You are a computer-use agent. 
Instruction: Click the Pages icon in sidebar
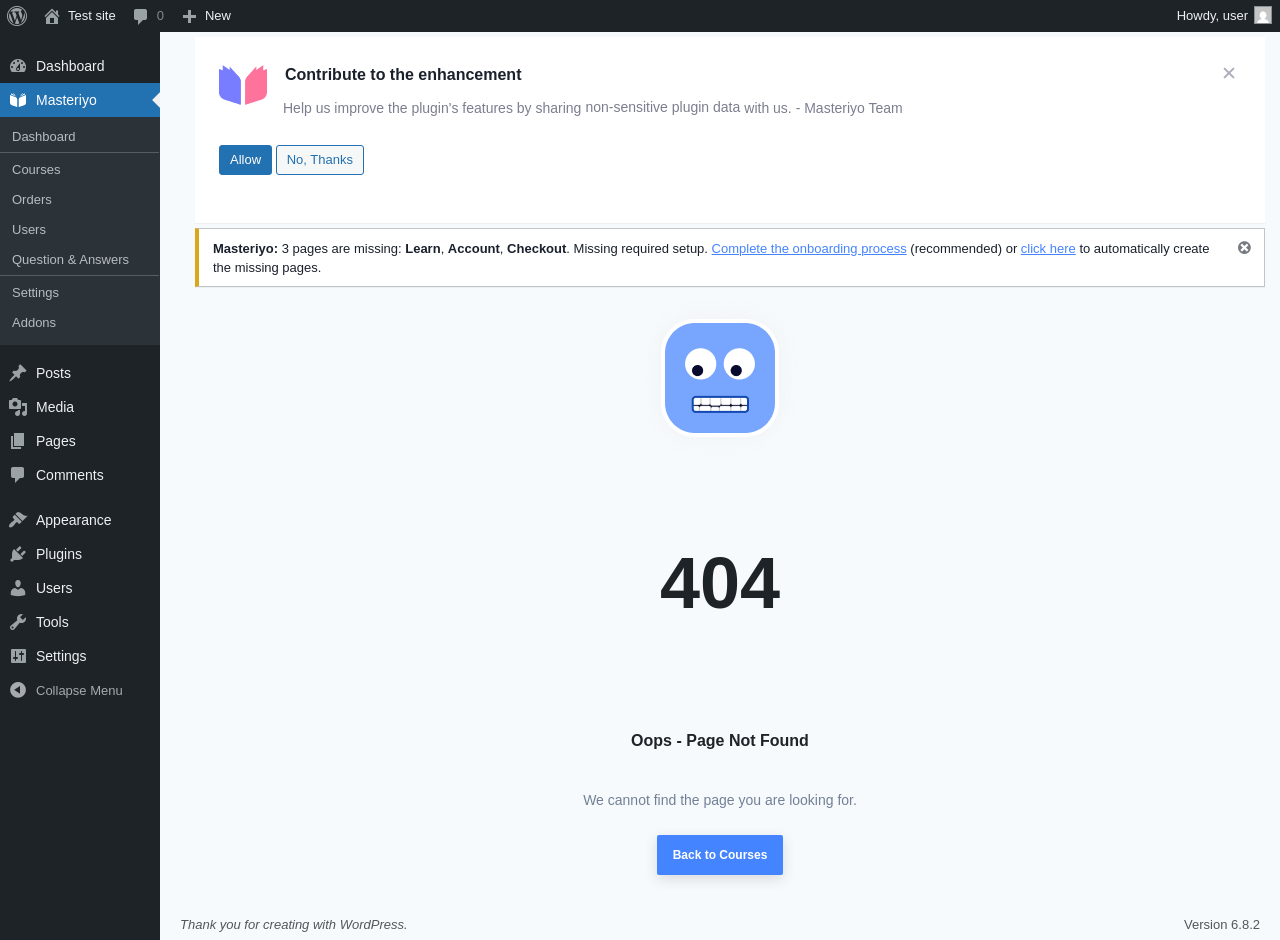(18, 441)
